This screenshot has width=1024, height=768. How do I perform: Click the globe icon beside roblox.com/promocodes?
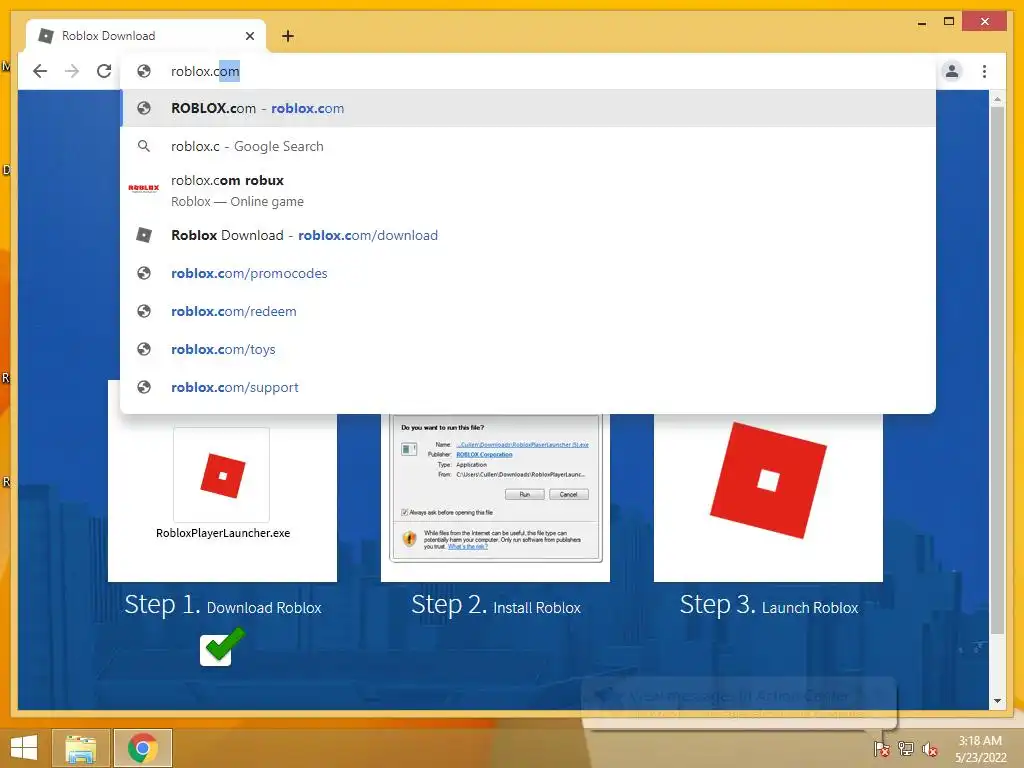[x=144, y=273]
